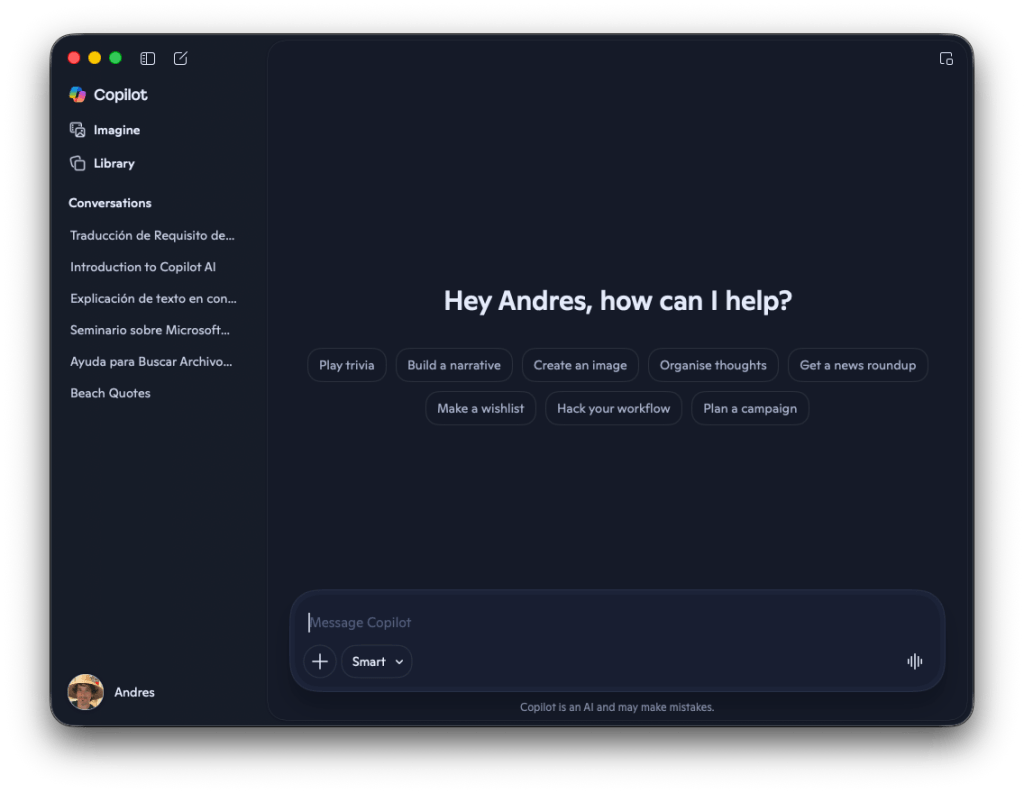Click the Make a wishlist chip
This screenshot has width=1024, height=793.
480,408
